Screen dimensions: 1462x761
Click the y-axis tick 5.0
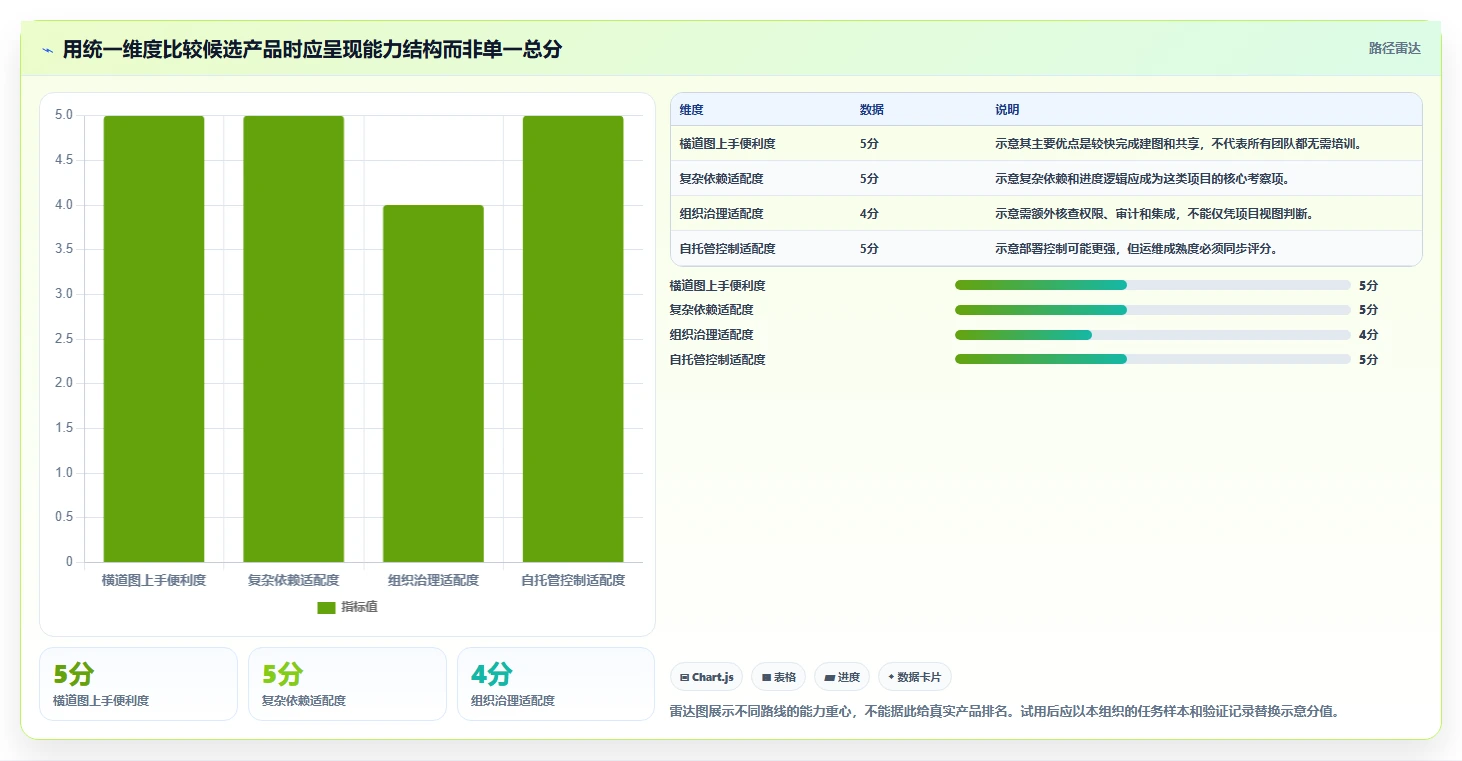pyautogui.click(x=64, y=115)
